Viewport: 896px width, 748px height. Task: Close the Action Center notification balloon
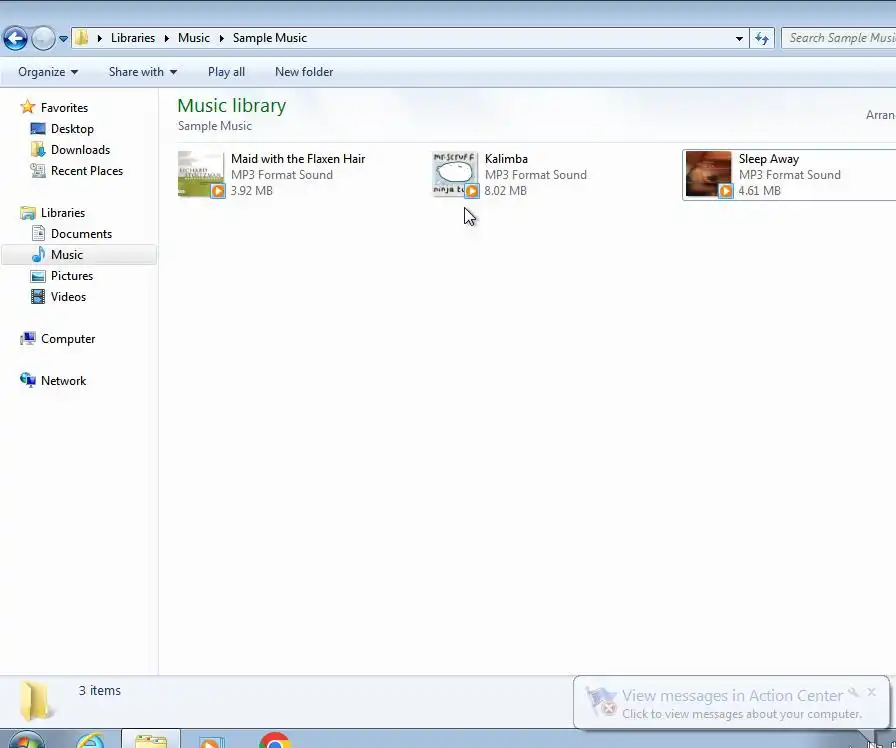point(871,693)
